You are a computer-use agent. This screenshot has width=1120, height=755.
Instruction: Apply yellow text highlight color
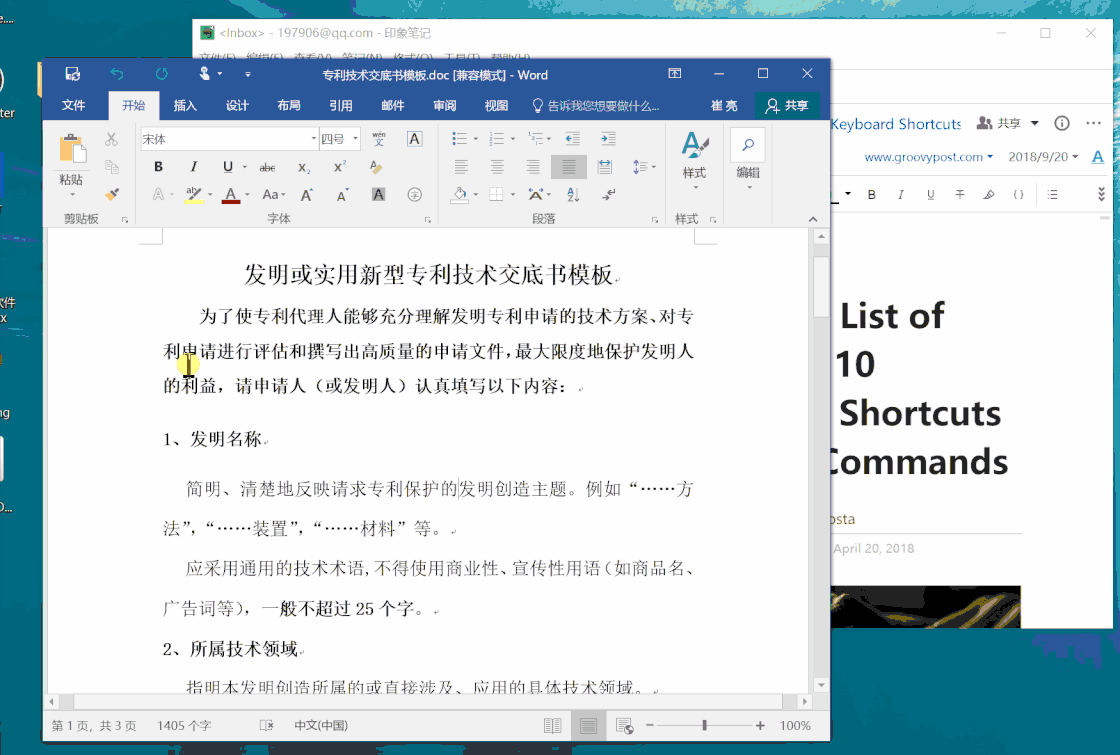pos(194,195)
